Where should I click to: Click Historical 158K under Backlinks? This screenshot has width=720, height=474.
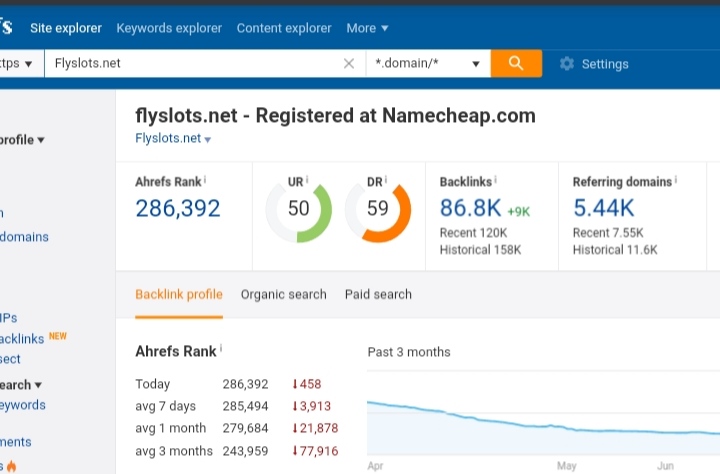coord(480,250)
